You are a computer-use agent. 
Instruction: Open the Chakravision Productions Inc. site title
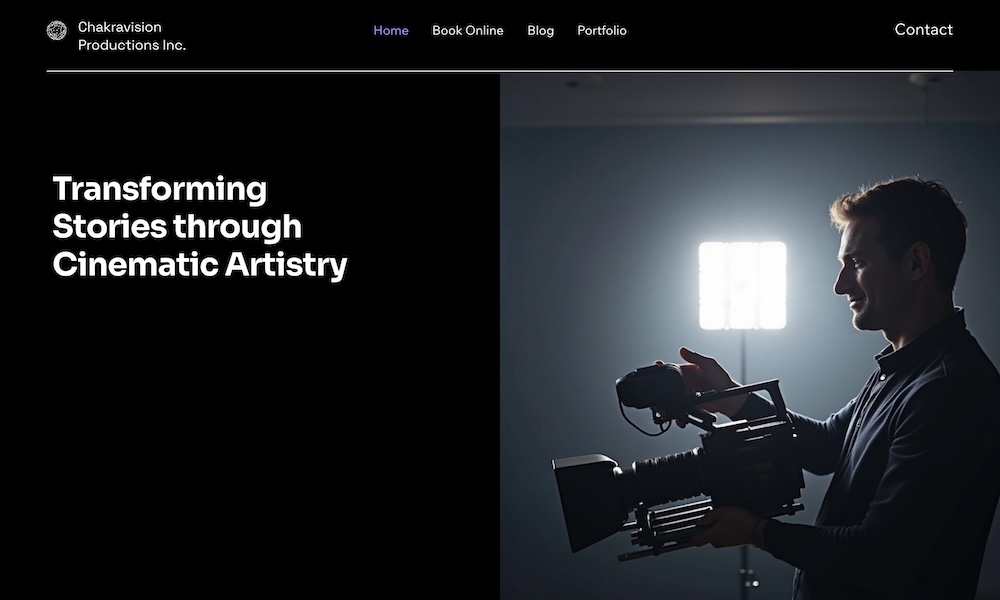tap(132, 36)
